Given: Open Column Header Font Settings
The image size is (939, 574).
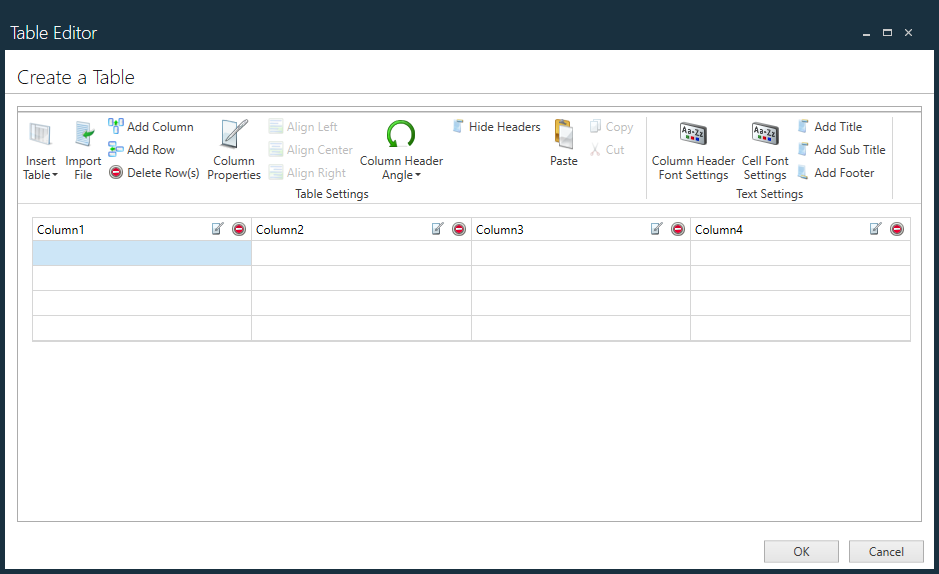Looking at the screenshot, I should [693, 135].
